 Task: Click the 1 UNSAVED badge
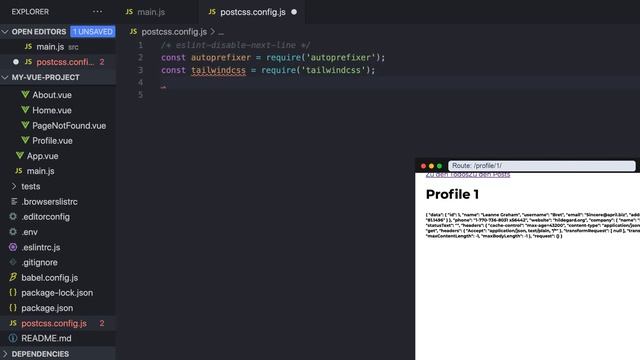click(93, 31)
